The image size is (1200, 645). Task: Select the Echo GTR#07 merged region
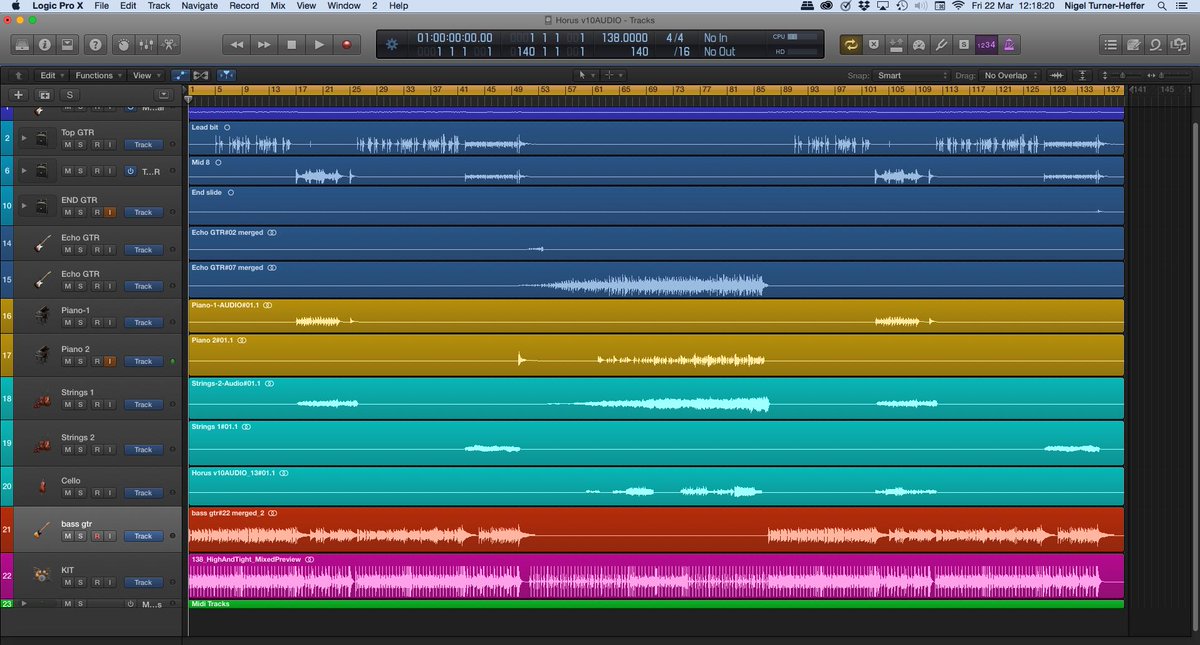click(x=656, y=279)
